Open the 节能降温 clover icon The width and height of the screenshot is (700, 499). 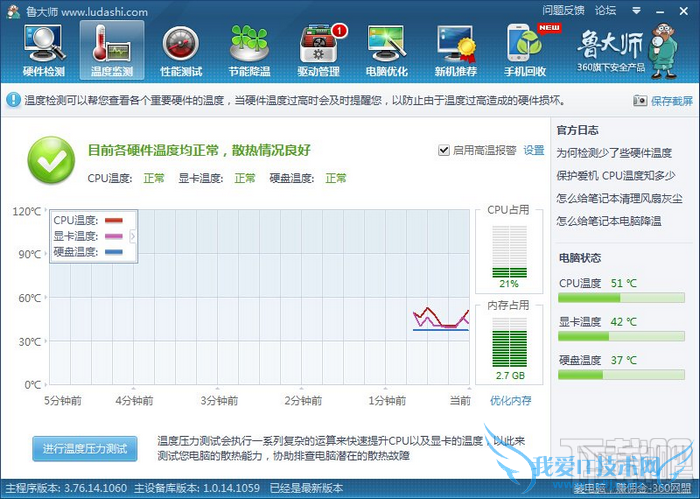click(250, 50)
